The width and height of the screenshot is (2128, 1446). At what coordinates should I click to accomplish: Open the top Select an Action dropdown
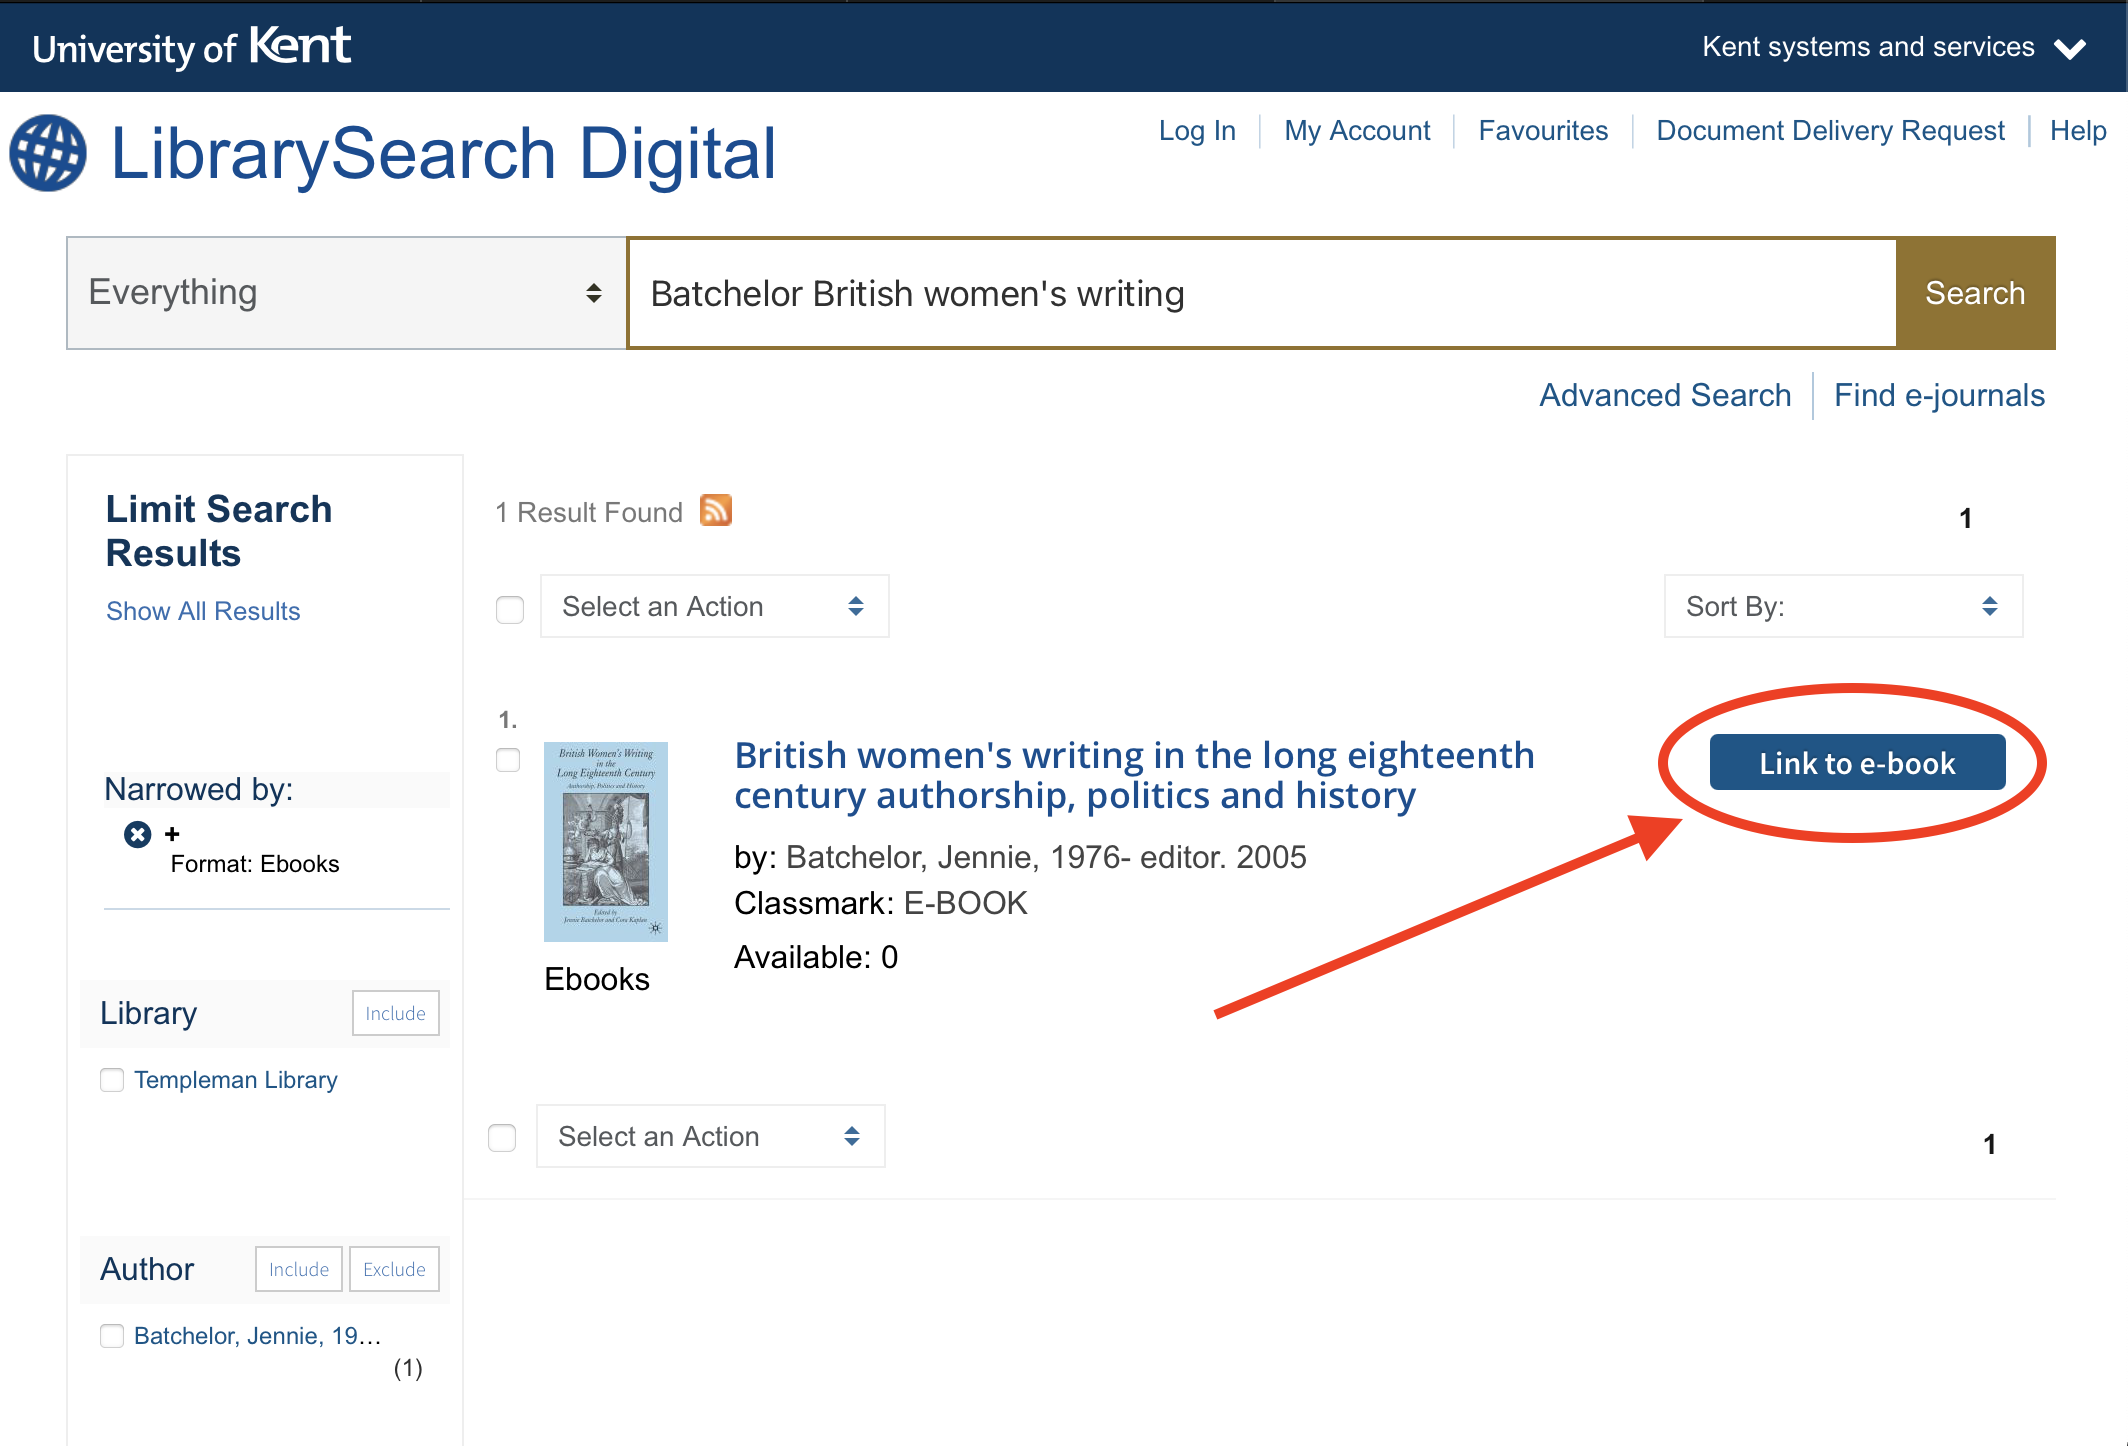[x=714, y=606]
